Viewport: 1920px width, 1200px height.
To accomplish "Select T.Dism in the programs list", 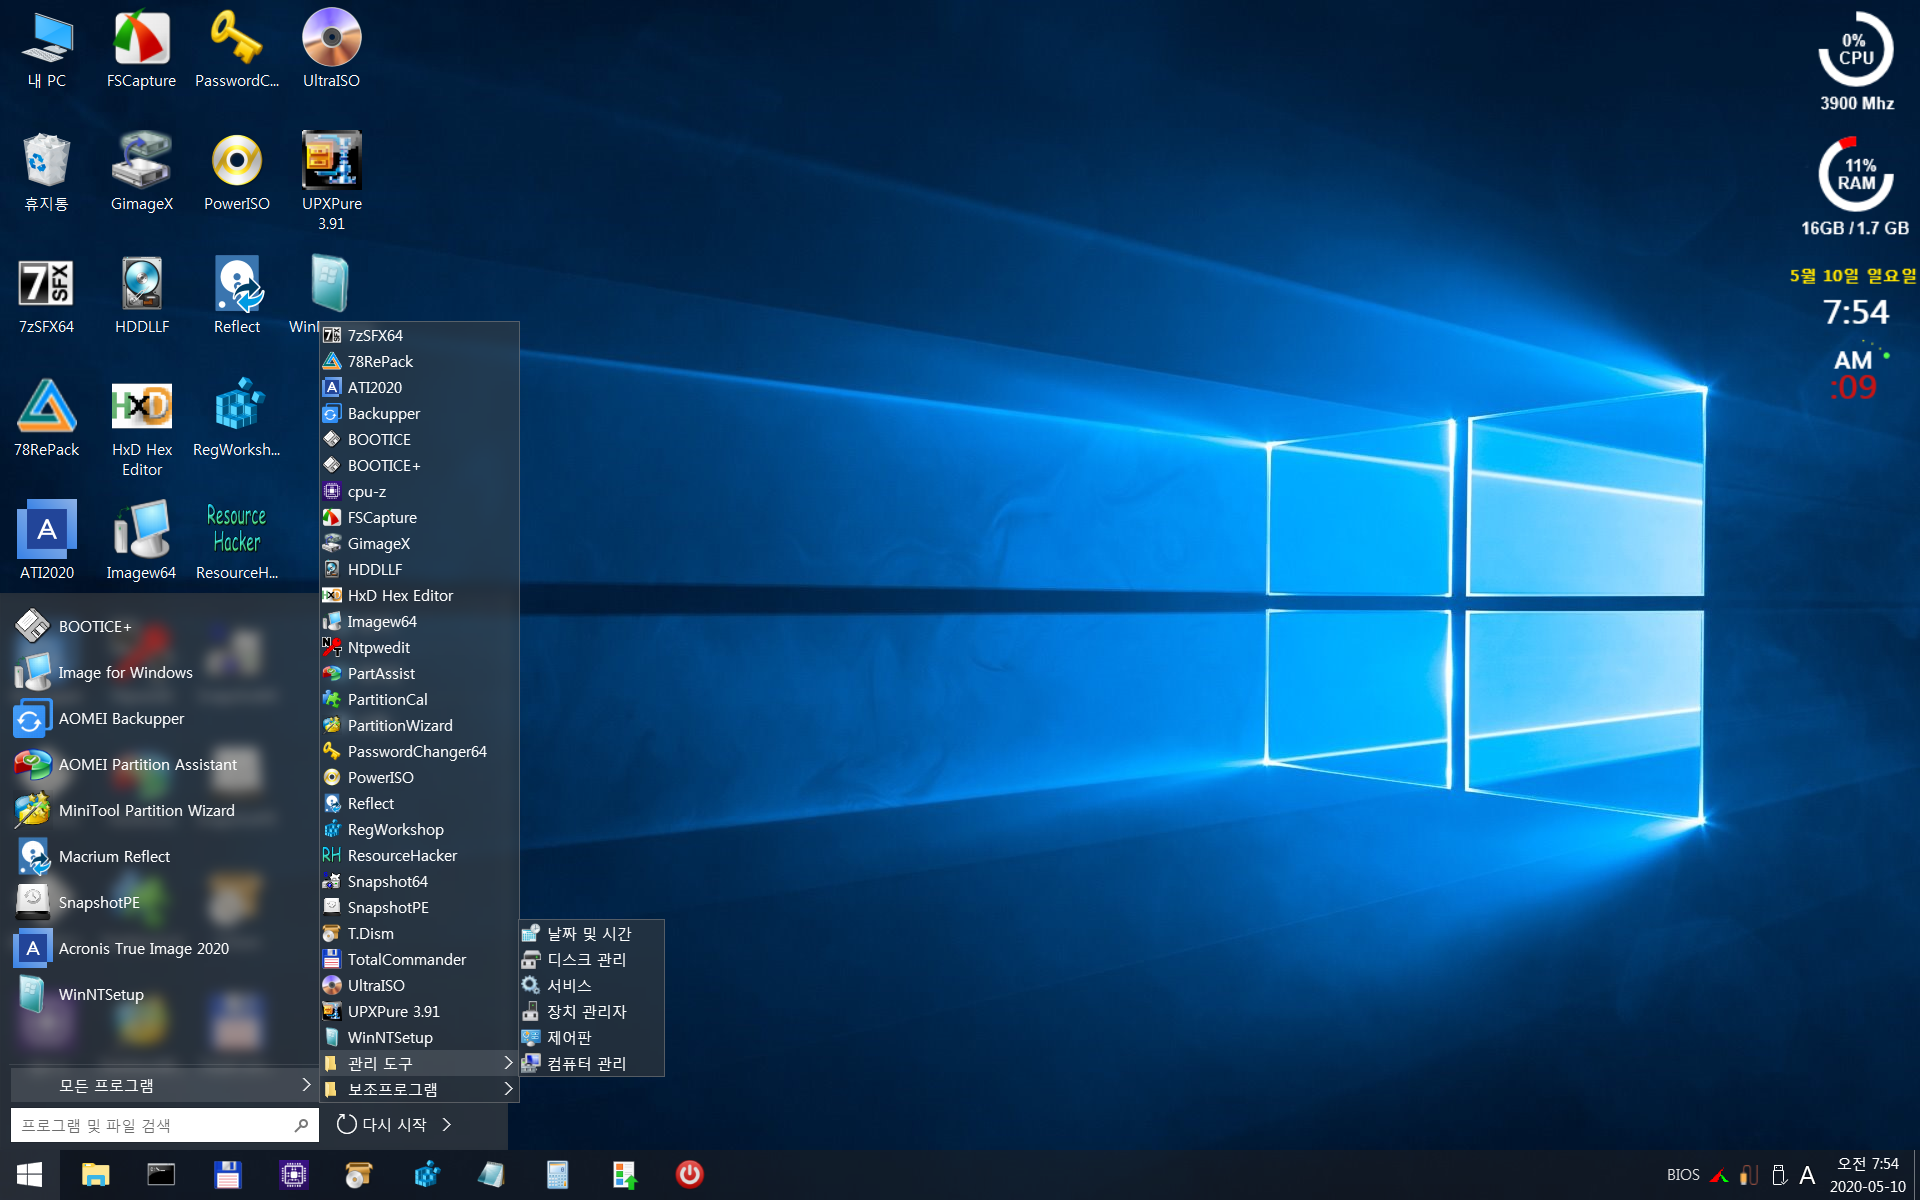I will (x=419, y=933).
